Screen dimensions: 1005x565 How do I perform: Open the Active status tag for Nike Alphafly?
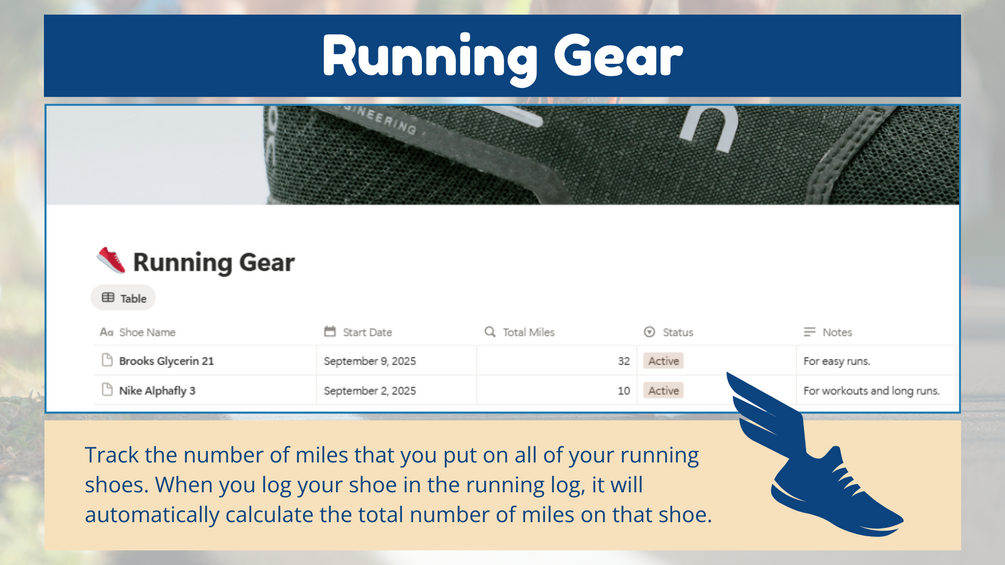(x=663, y=390)
